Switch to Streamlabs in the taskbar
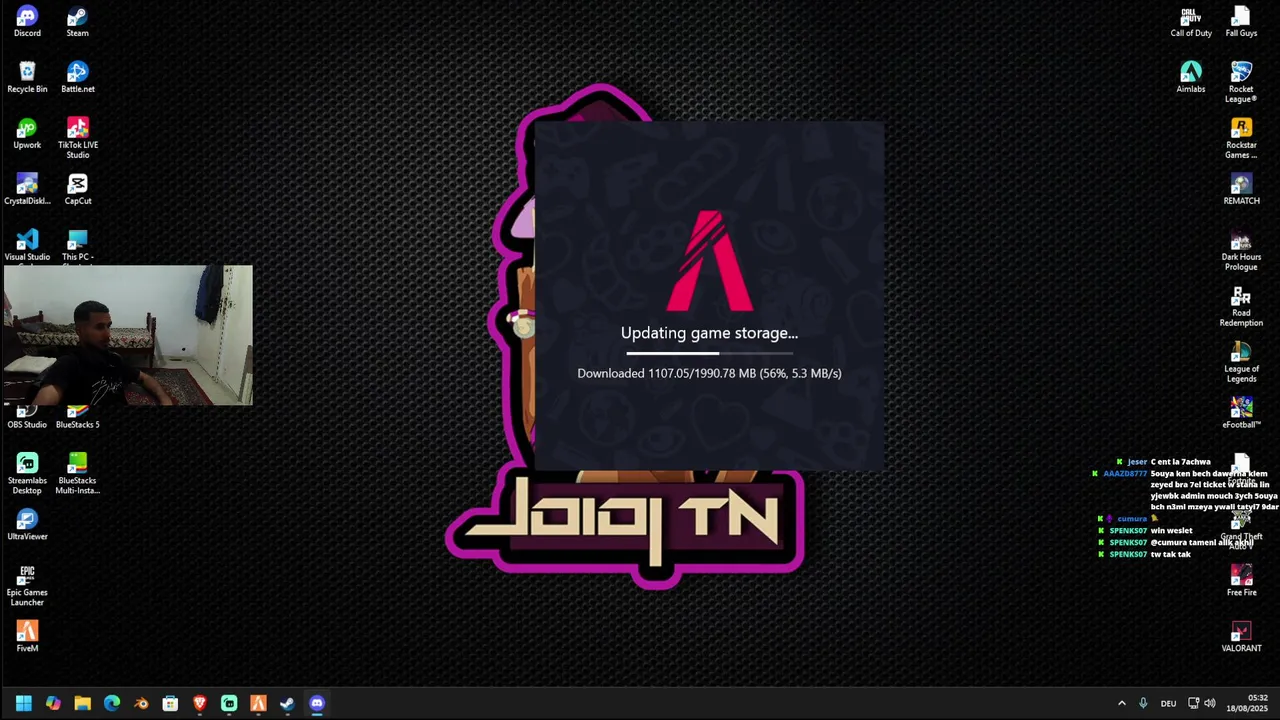This screenshot has height=720, width=1280. pos(229,704)
